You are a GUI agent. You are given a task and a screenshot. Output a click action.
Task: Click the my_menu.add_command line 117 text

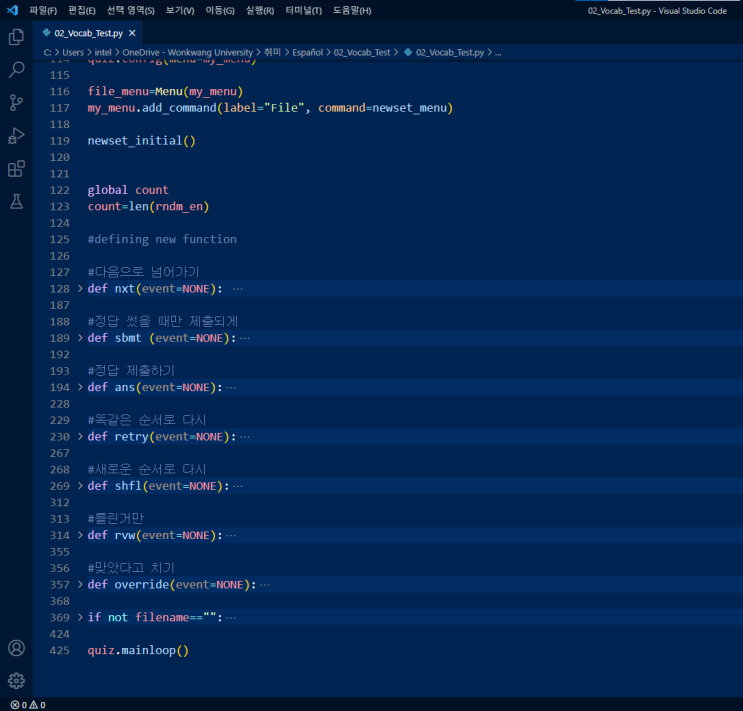270,108
